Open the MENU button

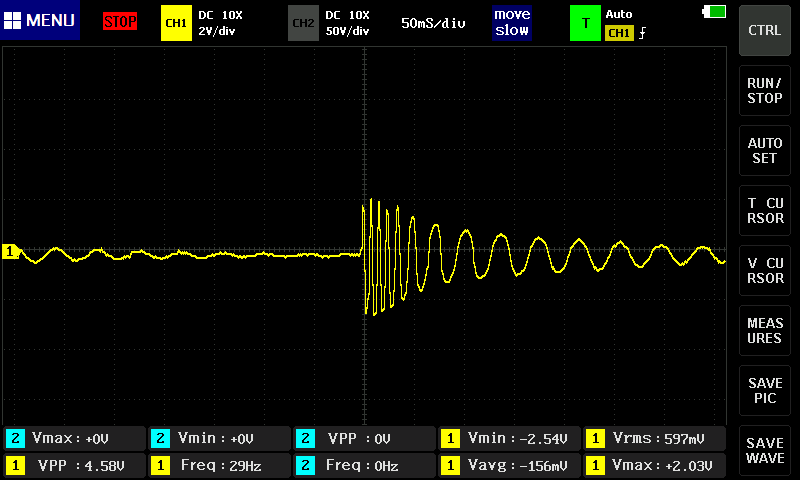(40, 21)
